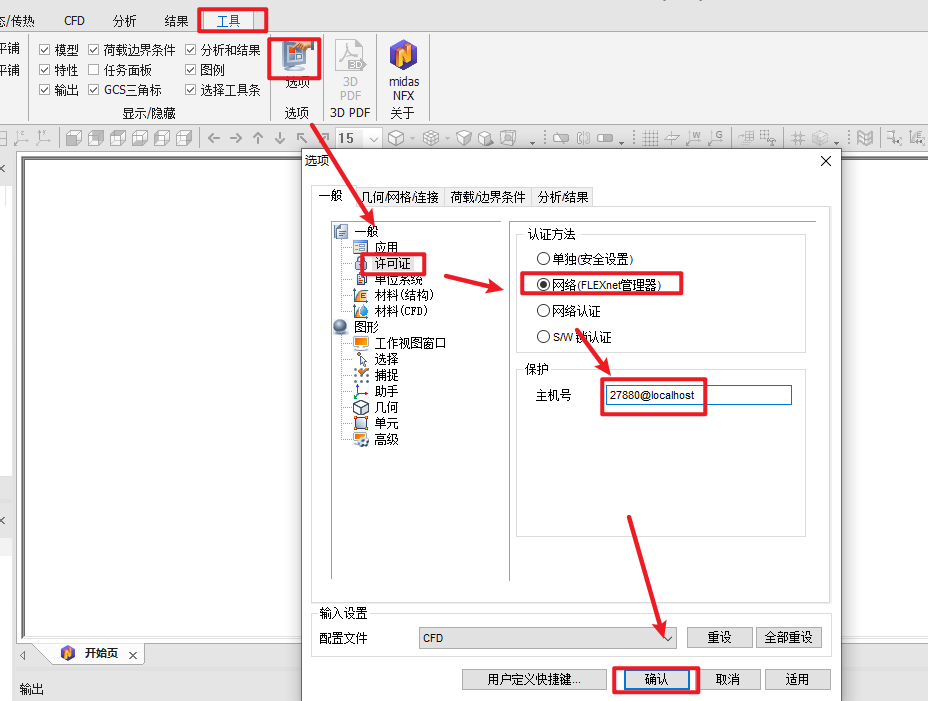Select the 捕捉 snap settings icon
The image size is (928, 701).
pos(361,375)
